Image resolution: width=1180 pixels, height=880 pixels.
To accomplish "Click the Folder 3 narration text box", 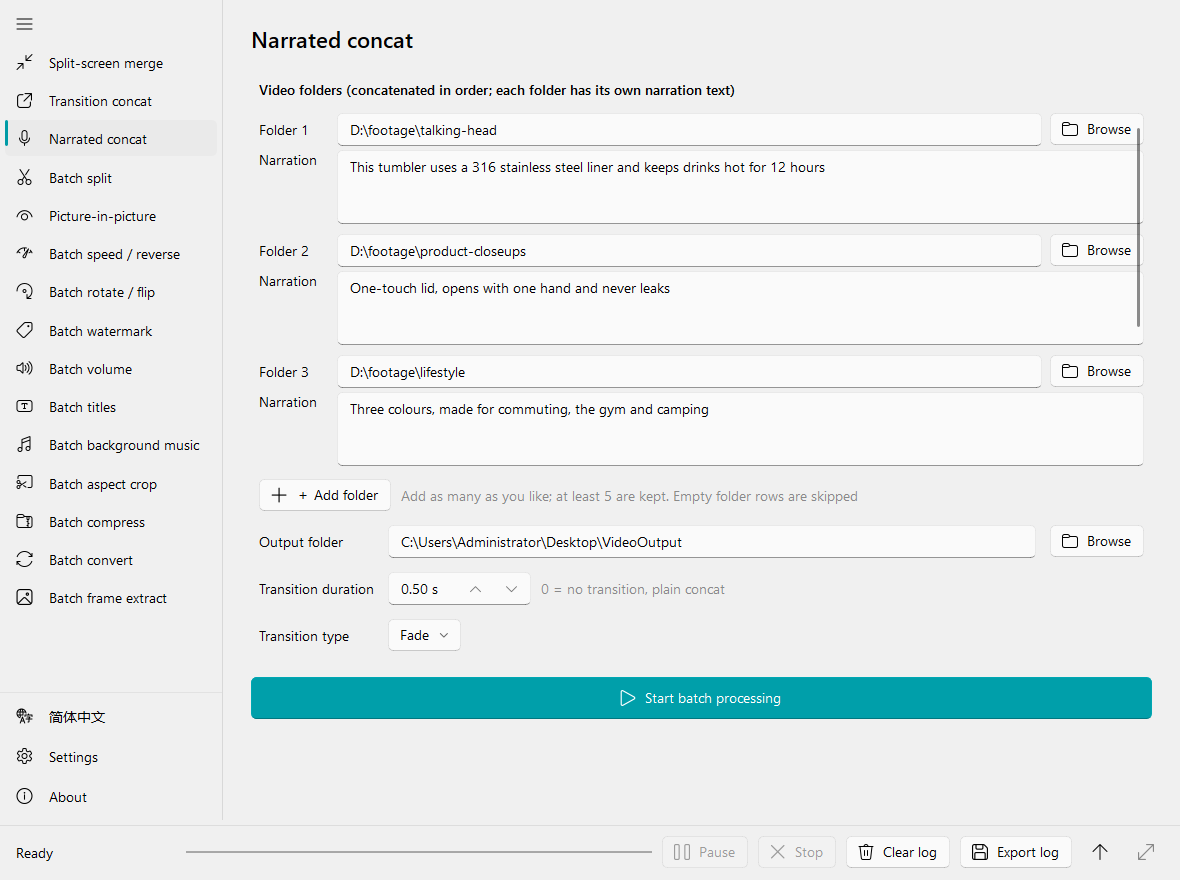I will [740, 429].
